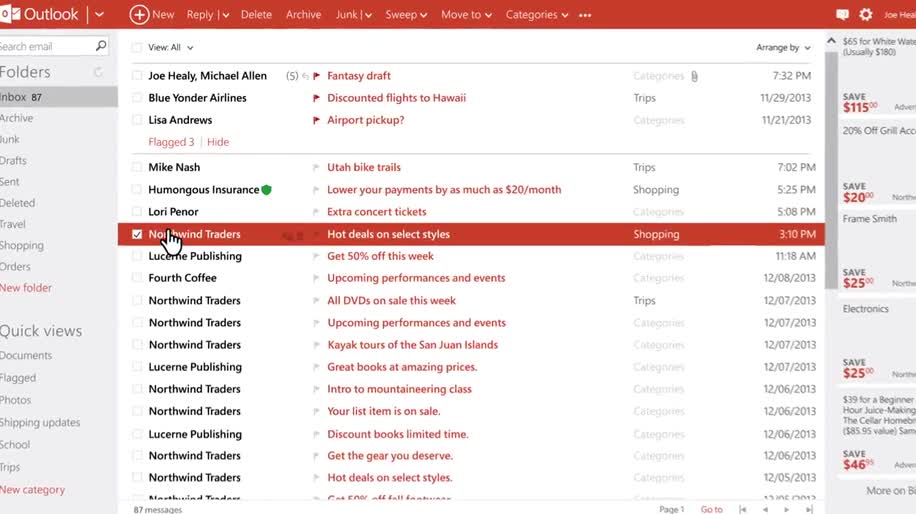
Task: Open the Travel folder
Action: pos(13,224)
